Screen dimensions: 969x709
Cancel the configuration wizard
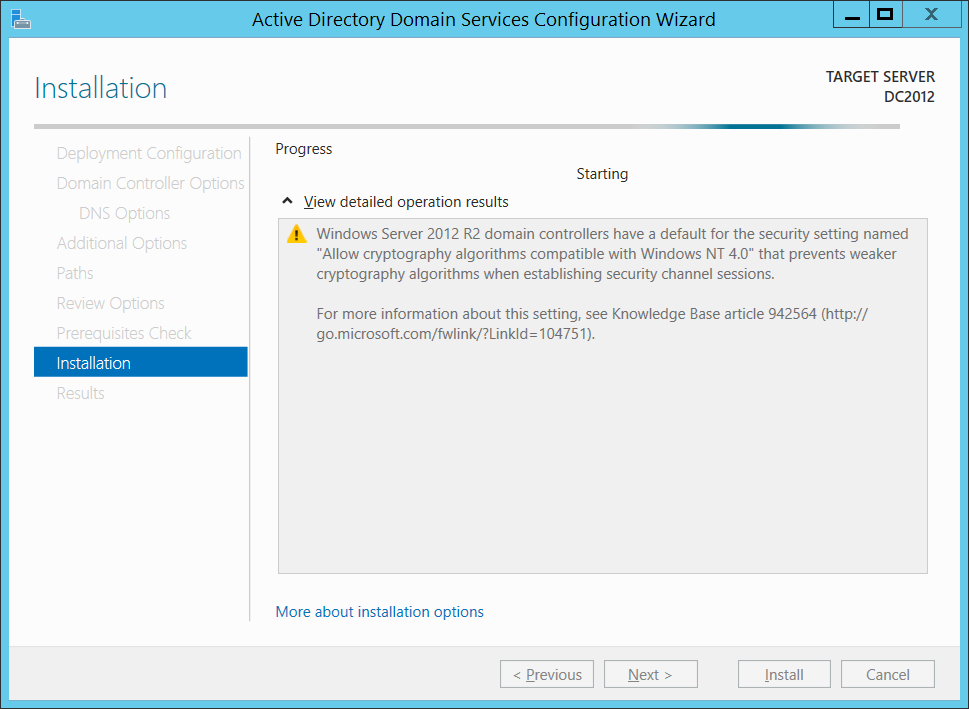887,674
